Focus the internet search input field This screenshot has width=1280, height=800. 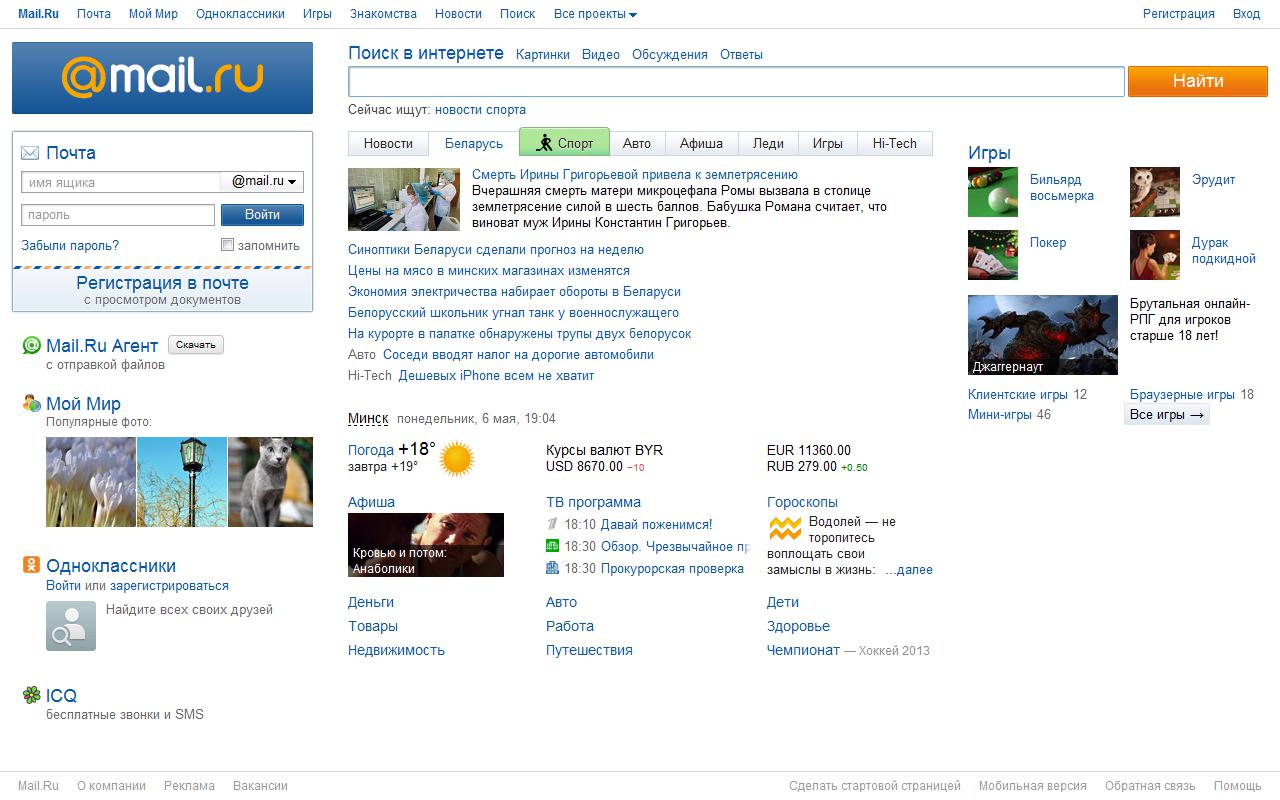(736, 82)
